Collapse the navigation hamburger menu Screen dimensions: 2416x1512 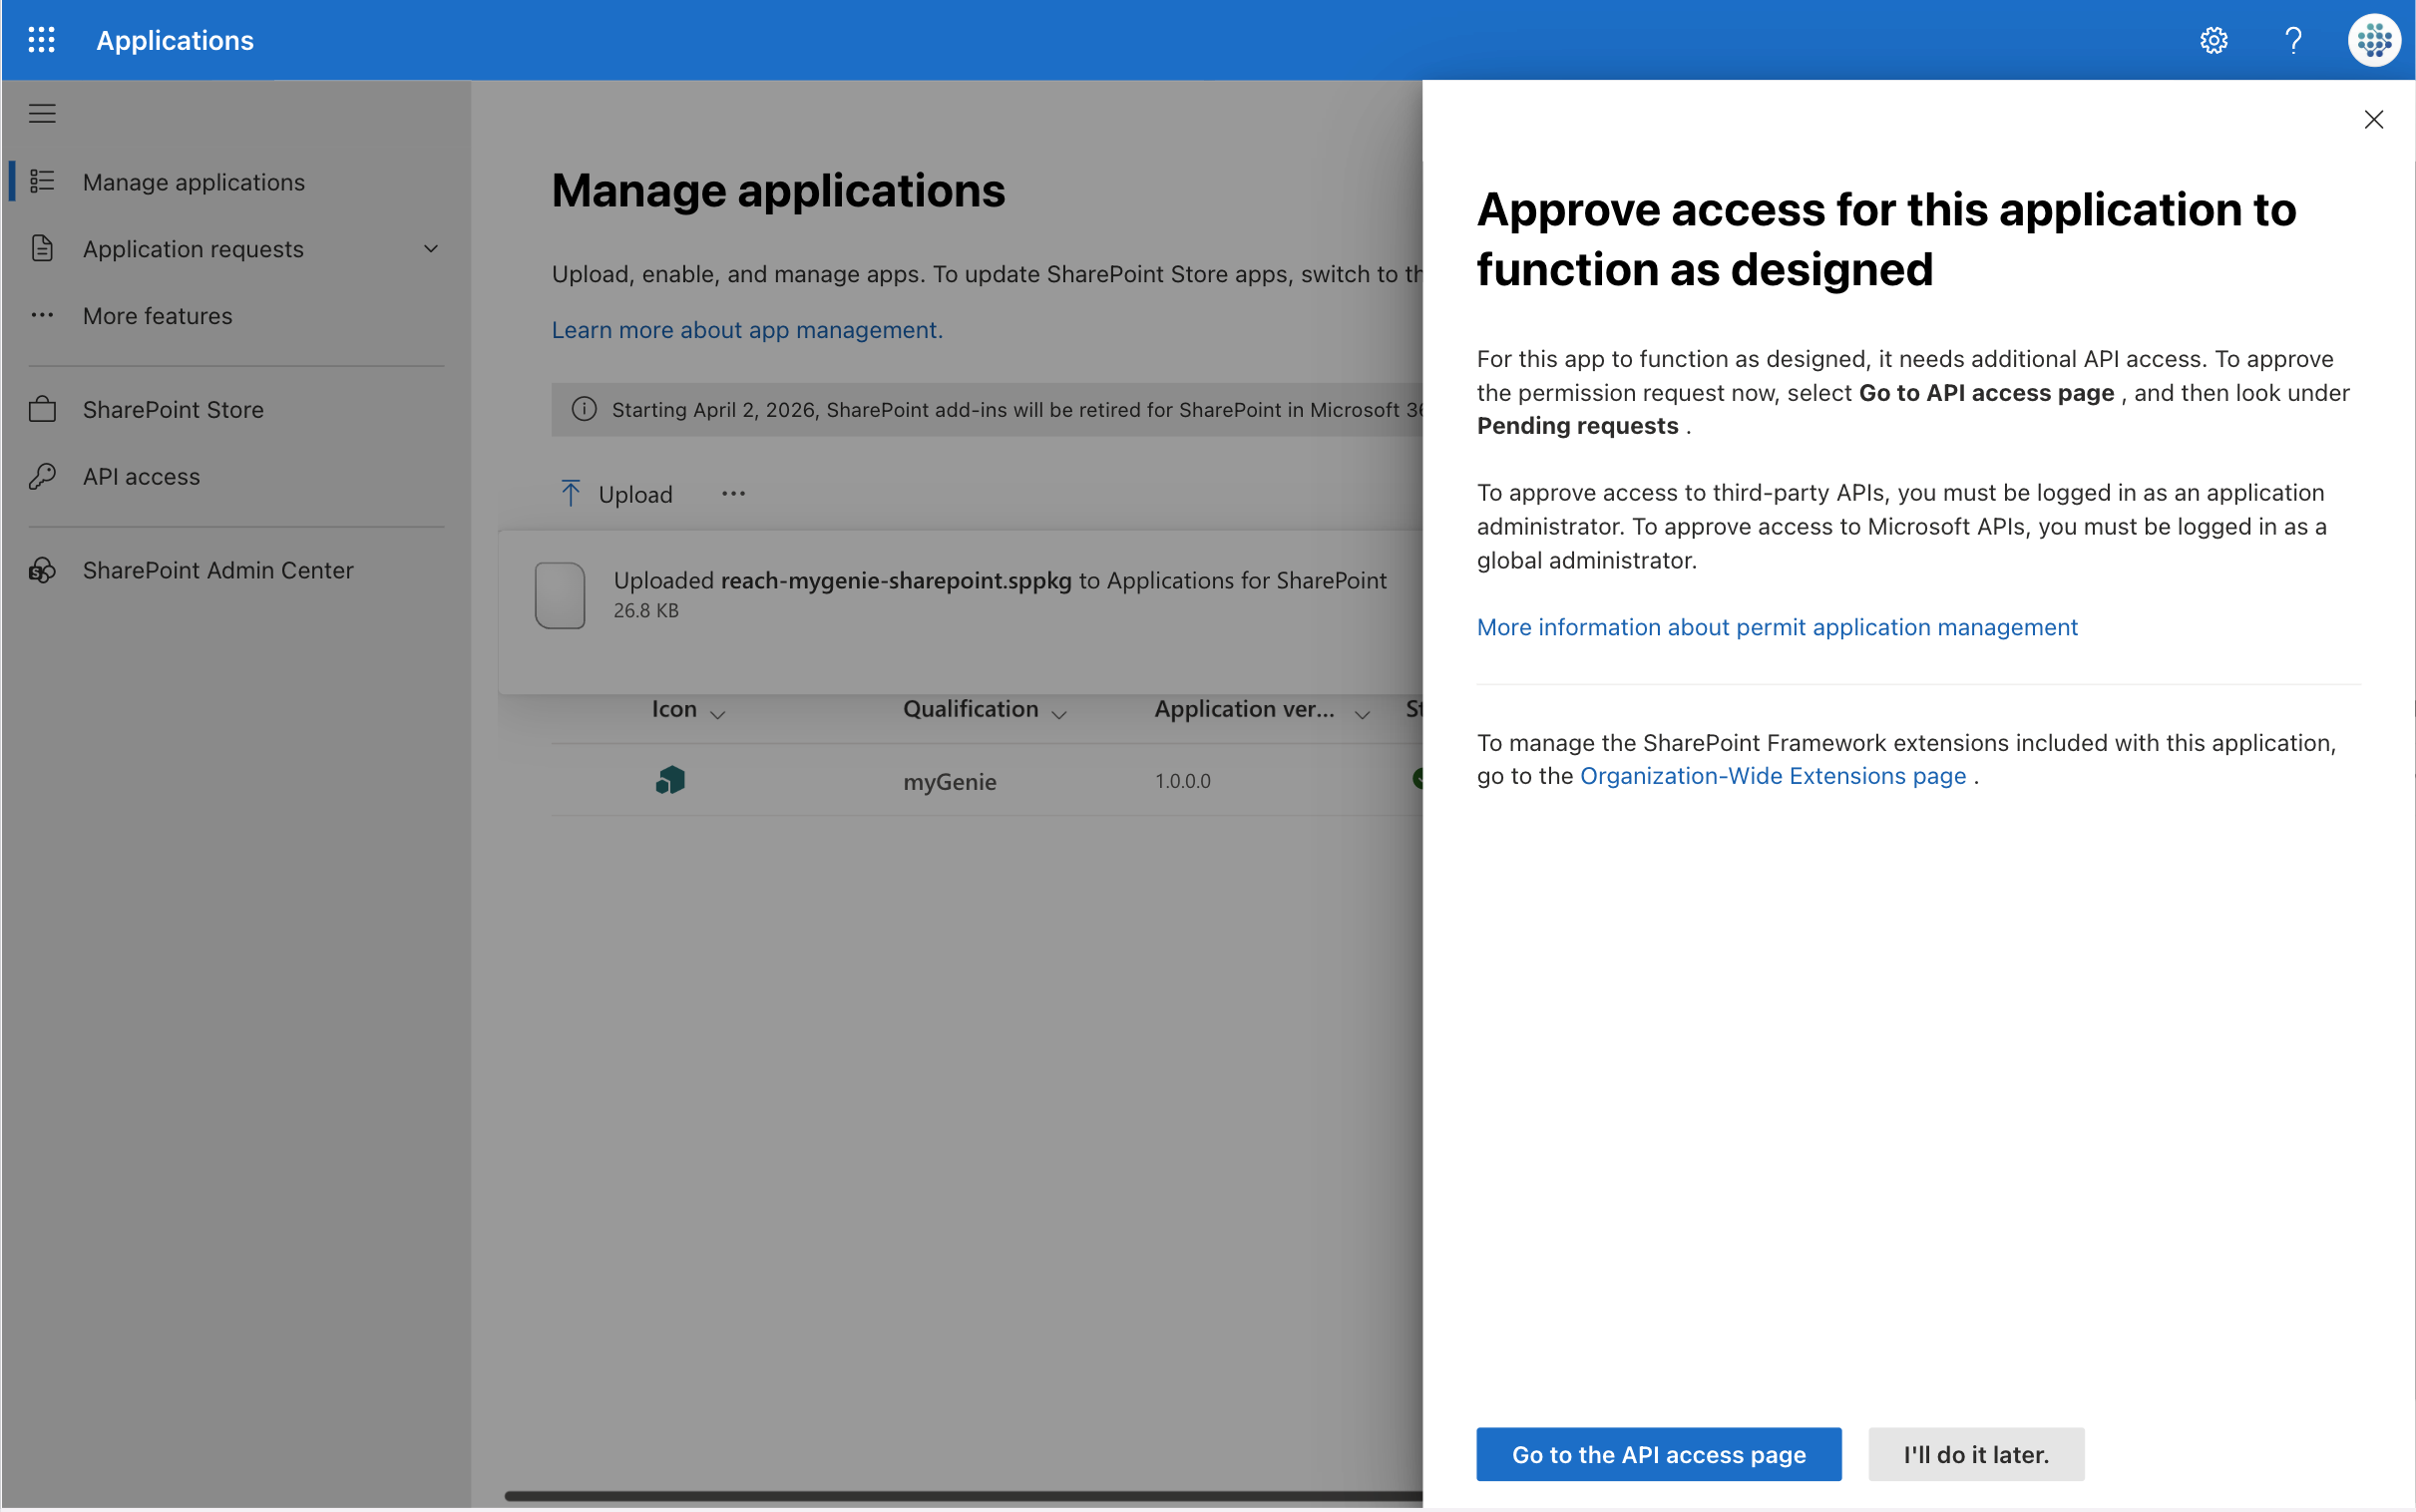click(42, 114)
